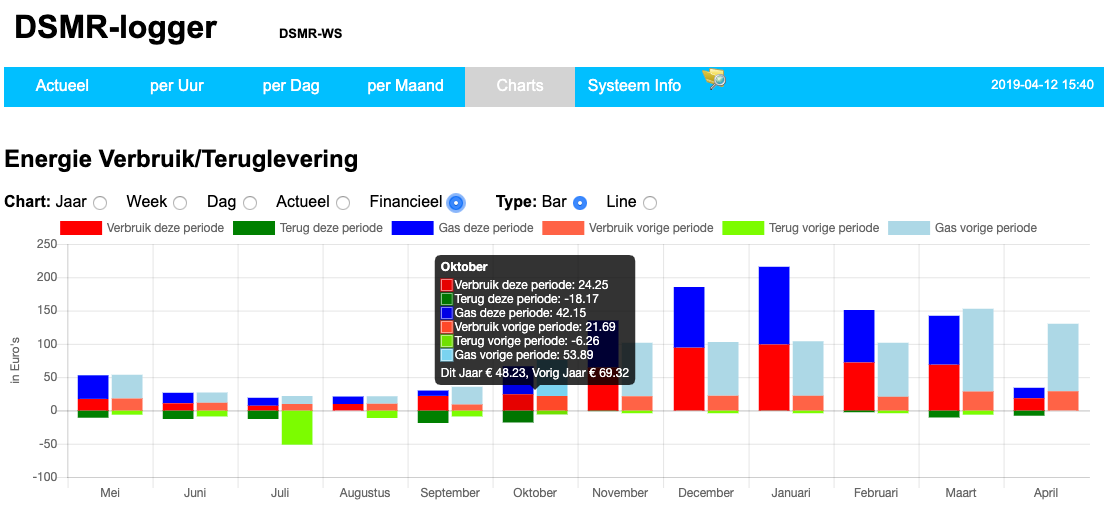
Task: Click the Januari blue gas bar
Action: point(774,305)
